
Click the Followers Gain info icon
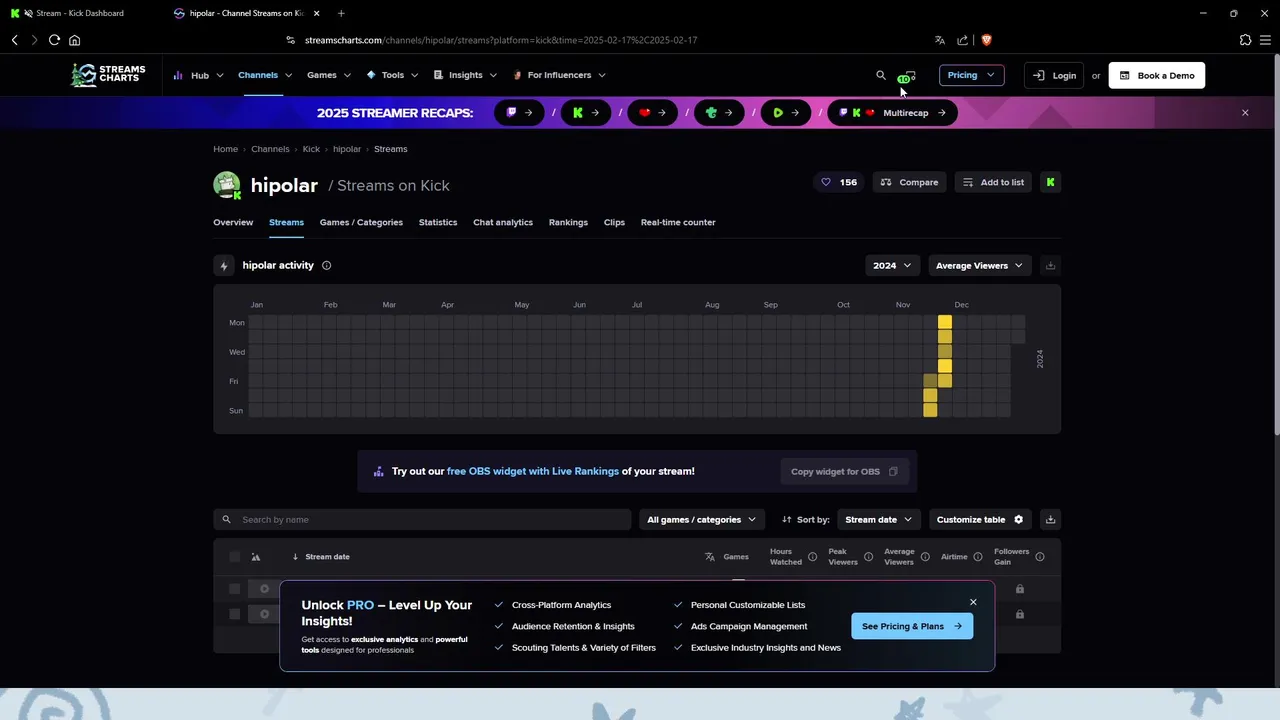tap(1040, 557)
